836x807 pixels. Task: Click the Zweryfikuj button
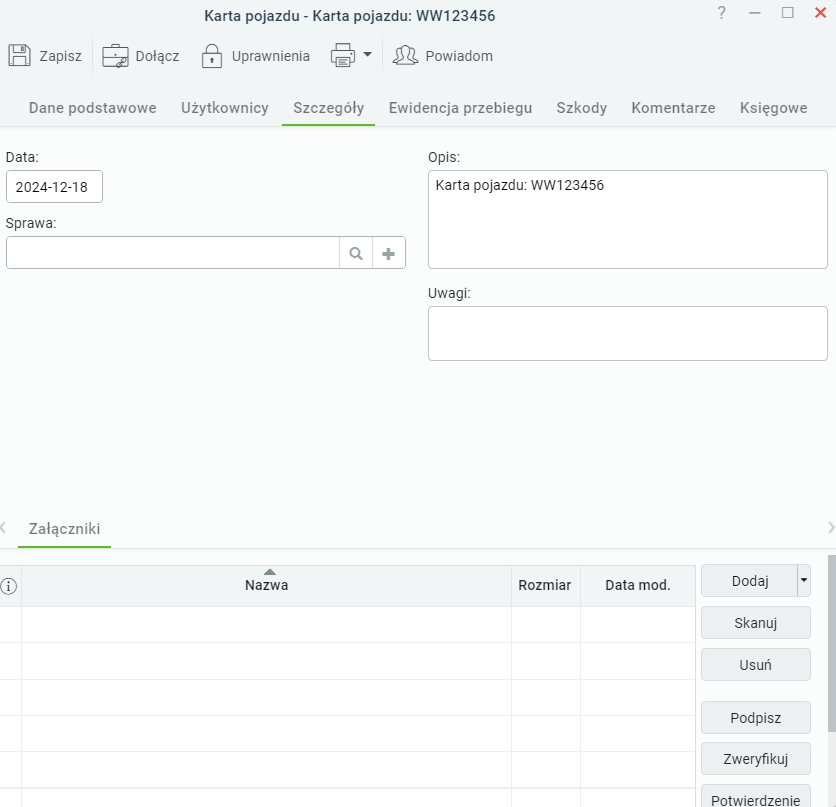point(755,758)
